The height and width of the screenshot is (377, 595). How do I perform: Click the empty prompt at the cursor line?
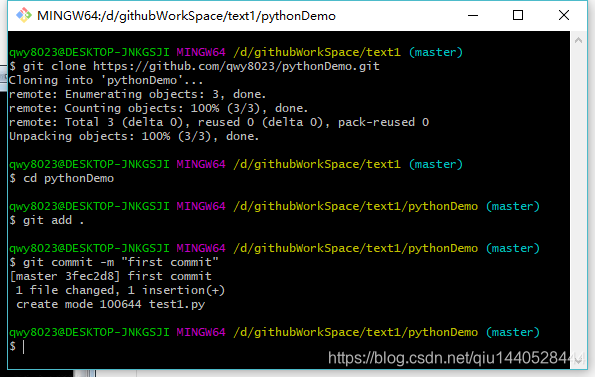[17, 347]
